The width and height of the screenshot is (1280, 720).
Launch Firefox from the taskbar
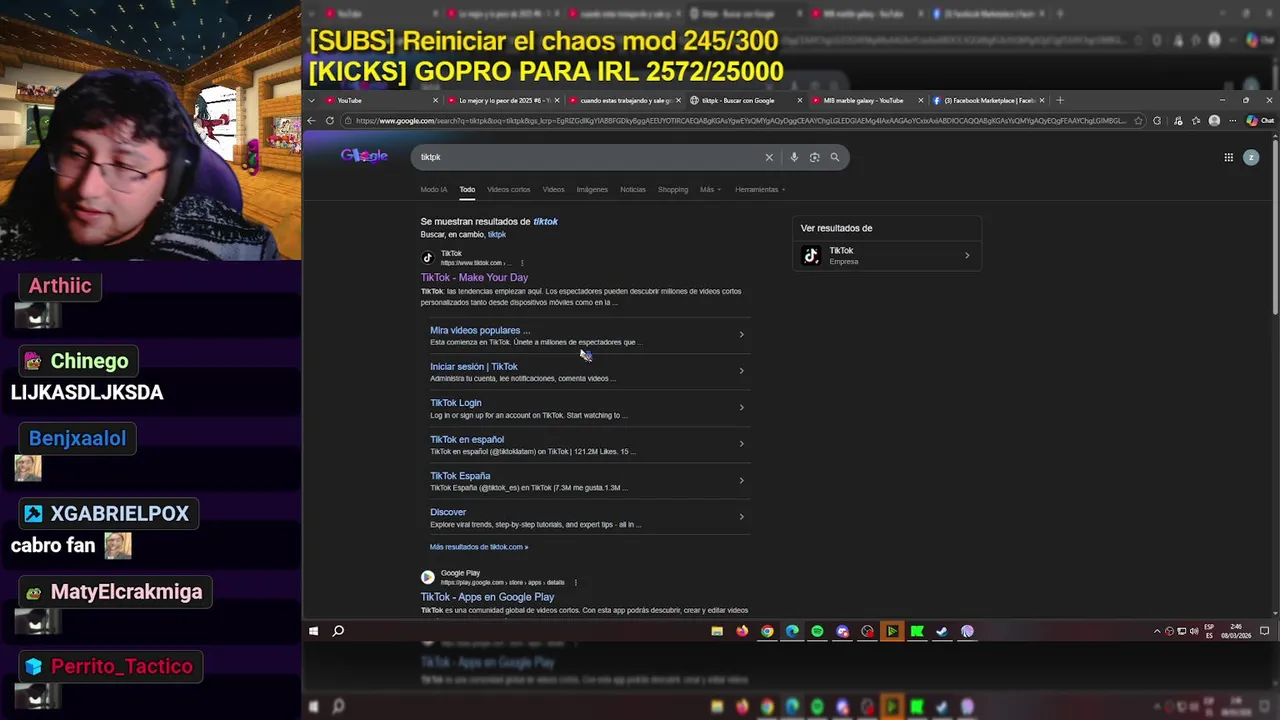click(x=742, y=631)
